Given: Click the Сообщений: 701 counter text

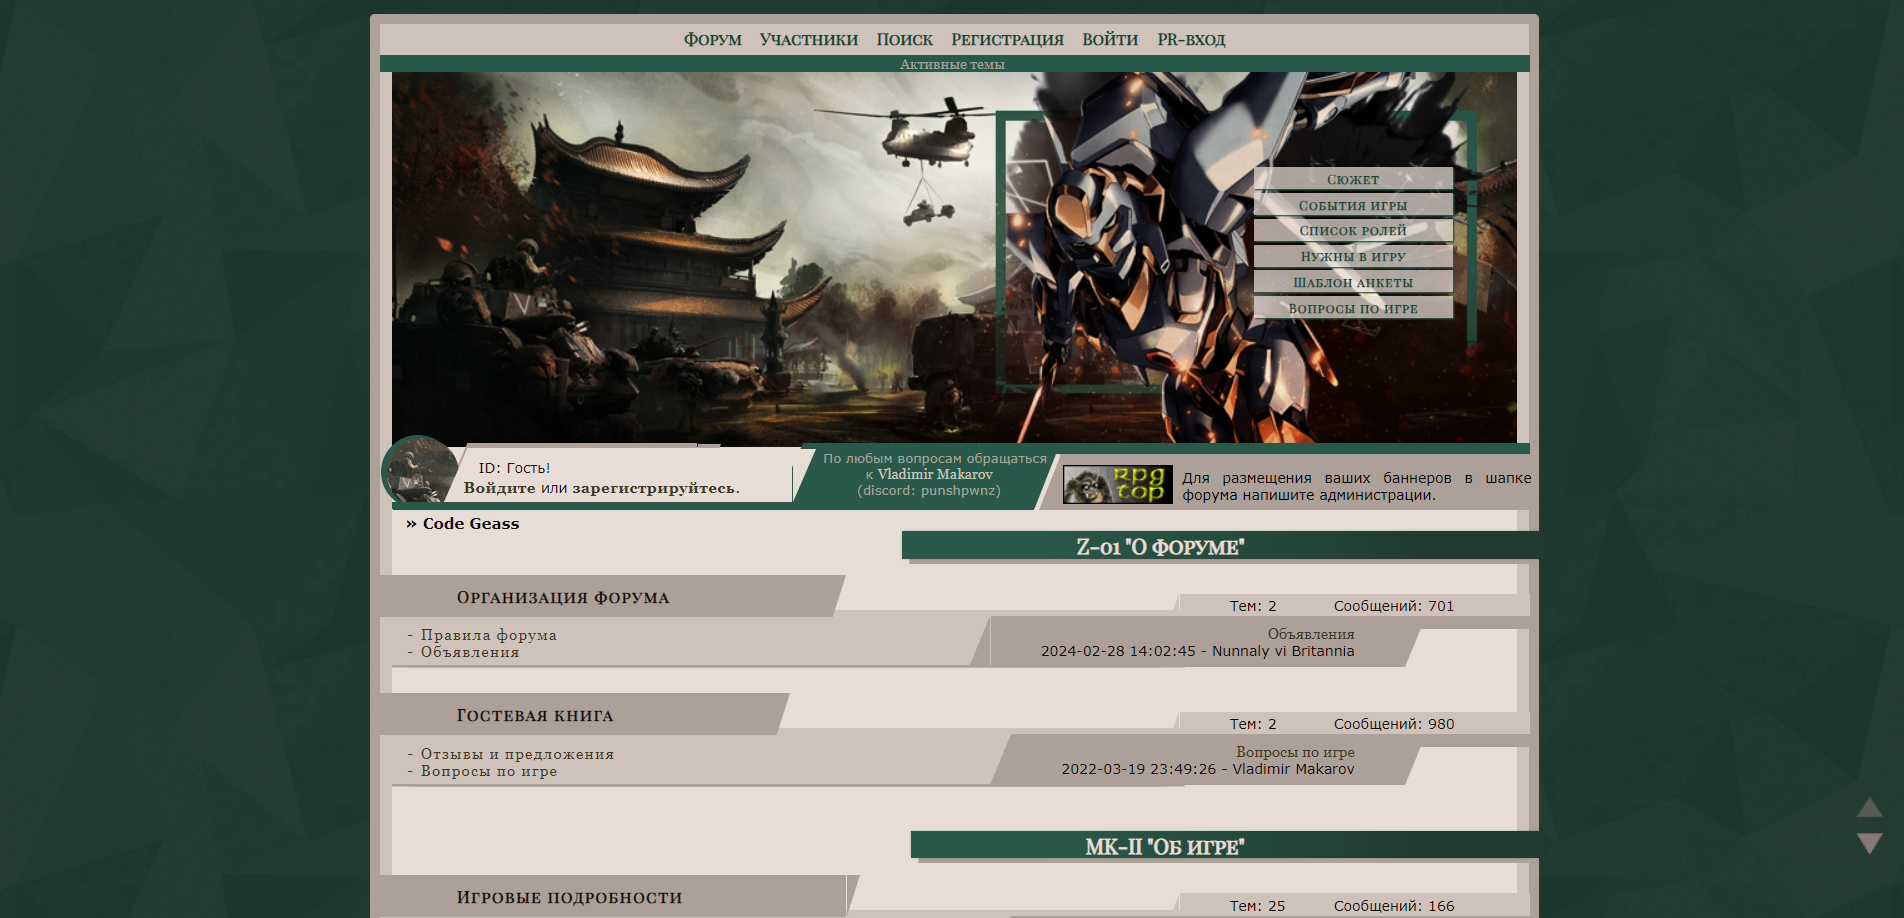Looking at the screenshot, I should [x=1394, y=606].
